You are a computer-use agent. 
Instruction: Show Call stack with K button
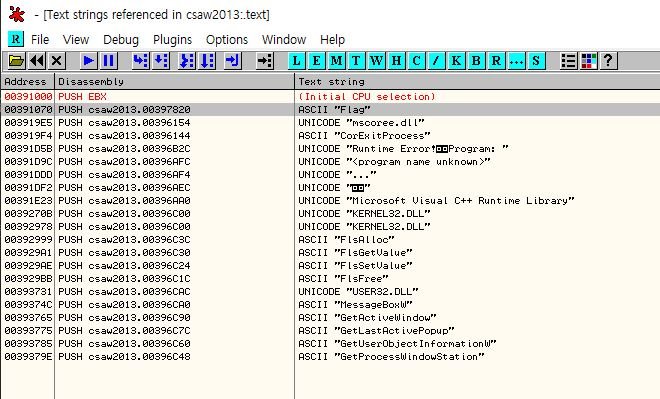tap(456, 61)
